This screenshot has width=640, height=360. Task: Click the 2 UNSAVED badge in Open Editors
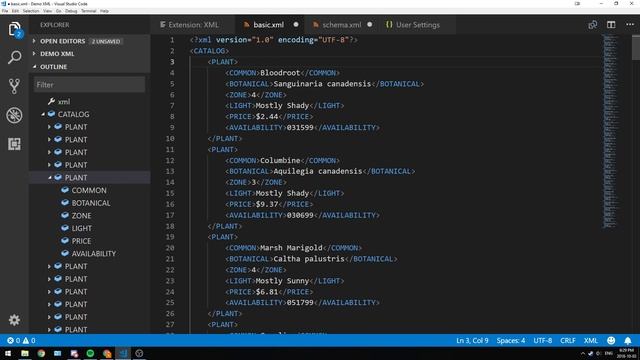click(106, 41)
